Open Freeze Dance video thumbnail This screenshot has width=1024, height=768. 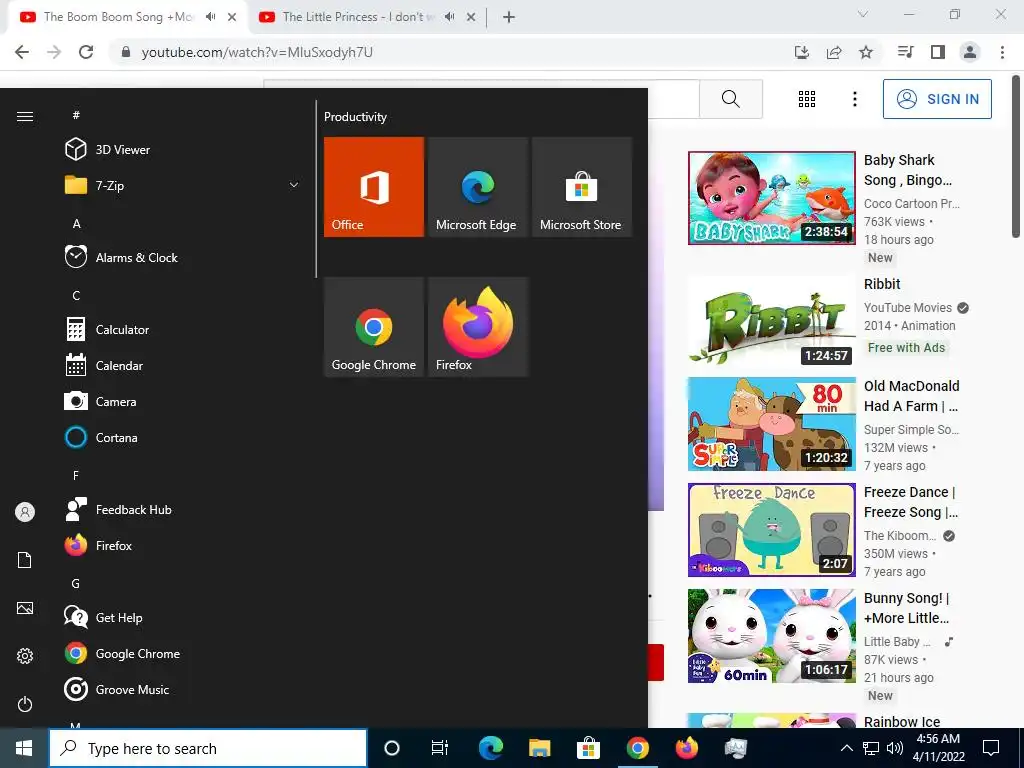(772, 530)
